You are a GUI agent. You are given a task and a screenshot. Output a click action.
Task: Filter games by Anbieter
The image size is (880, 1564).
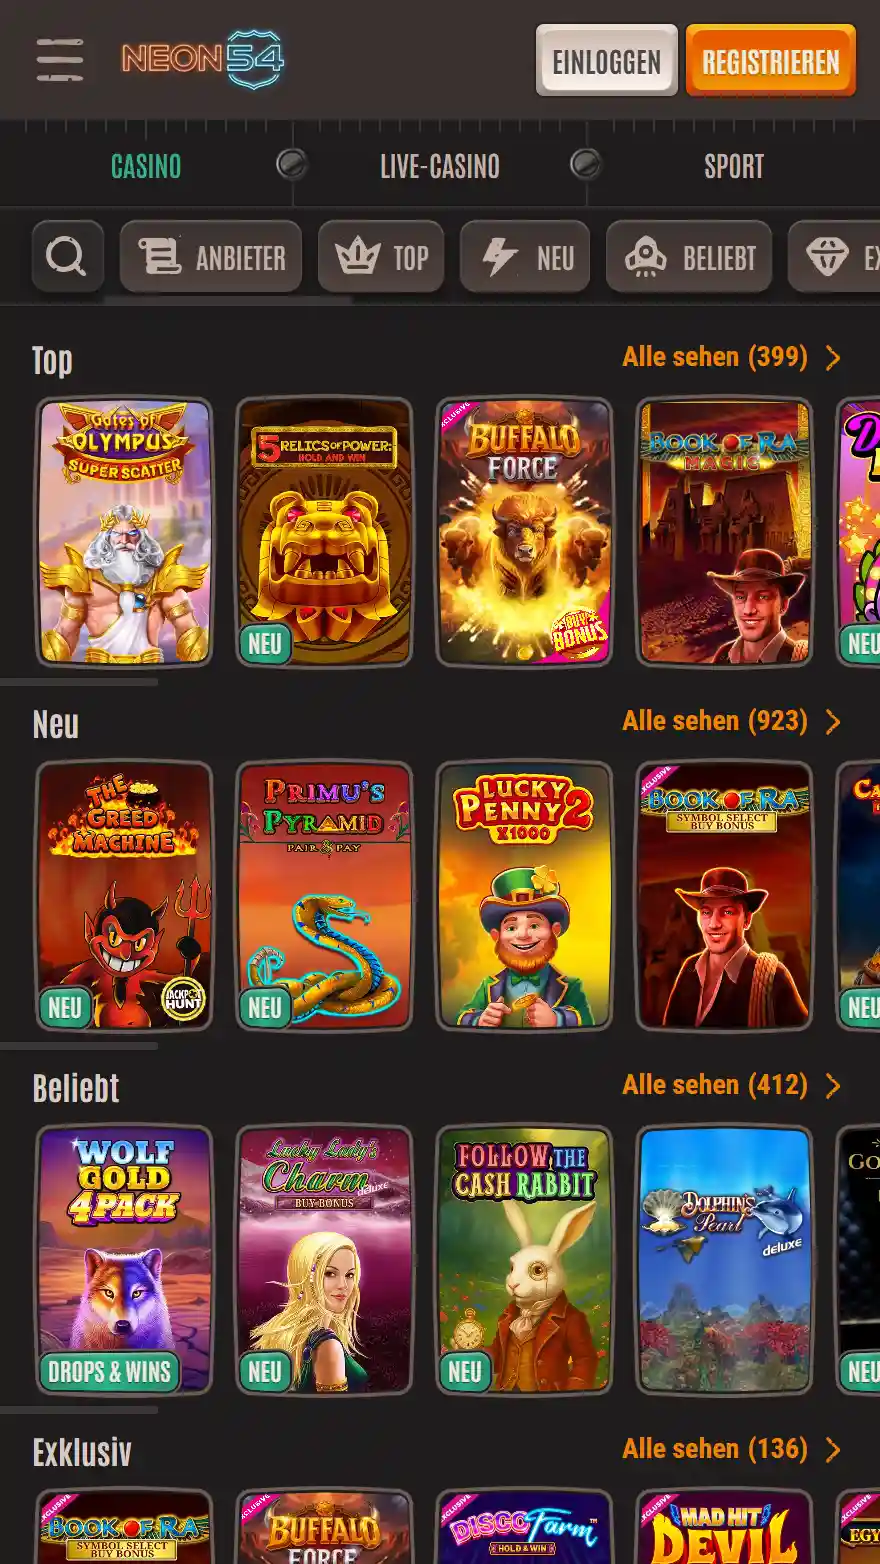click(211, 257)
